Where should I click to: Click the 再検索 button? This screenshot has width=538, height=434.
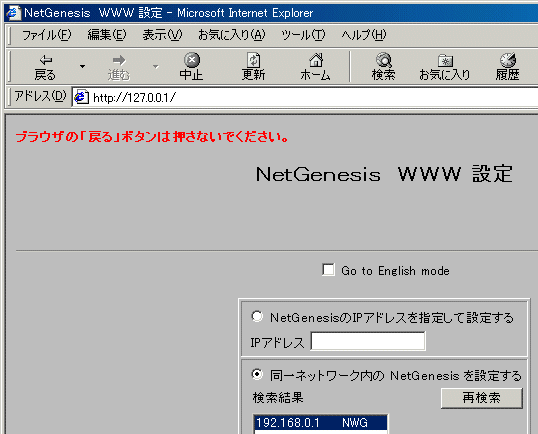481,398
